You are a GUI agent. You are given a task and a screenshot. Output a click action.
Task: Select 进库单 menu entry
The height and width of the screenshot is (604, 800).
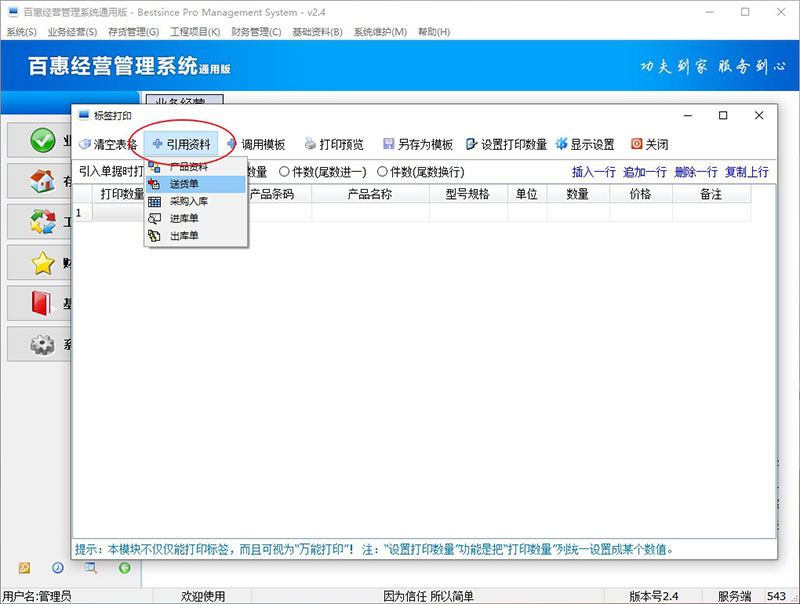pyautogui.click(x=196, y=219)
